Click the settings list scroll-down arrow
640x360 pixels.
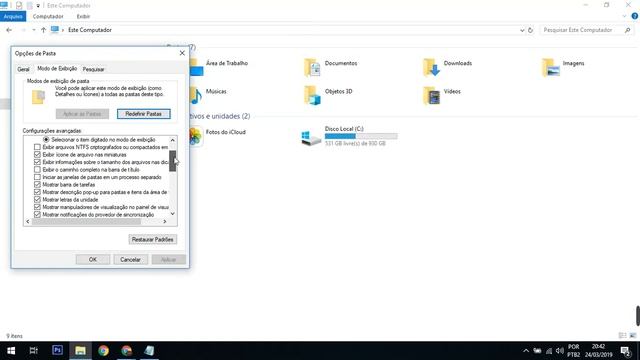click(x=173, y=214)
